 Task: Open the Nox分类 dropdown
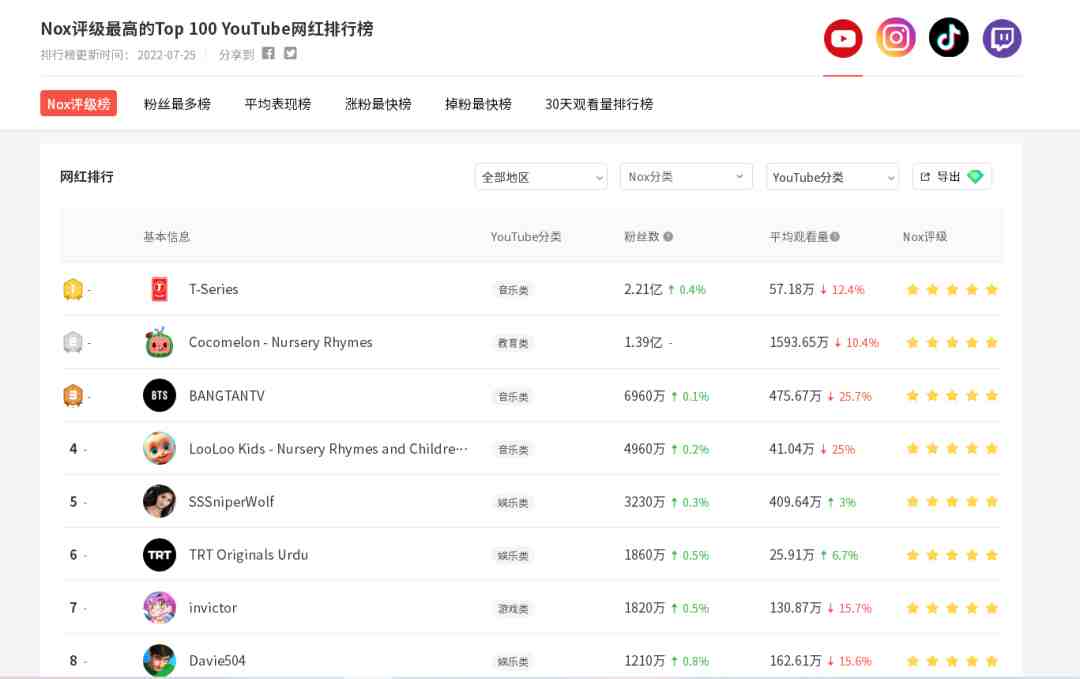(x=686, y=177)
